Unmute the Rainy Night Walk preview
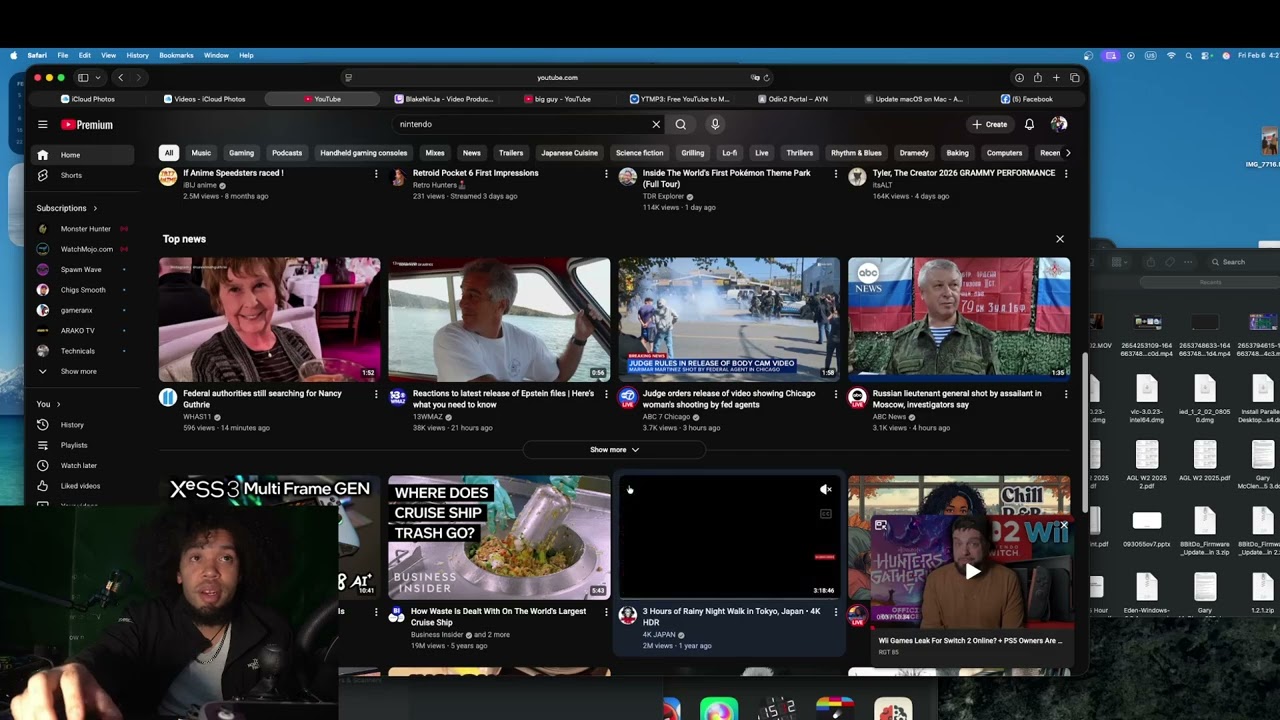The height and width of the screenshot is (720, 1280). 826,490
